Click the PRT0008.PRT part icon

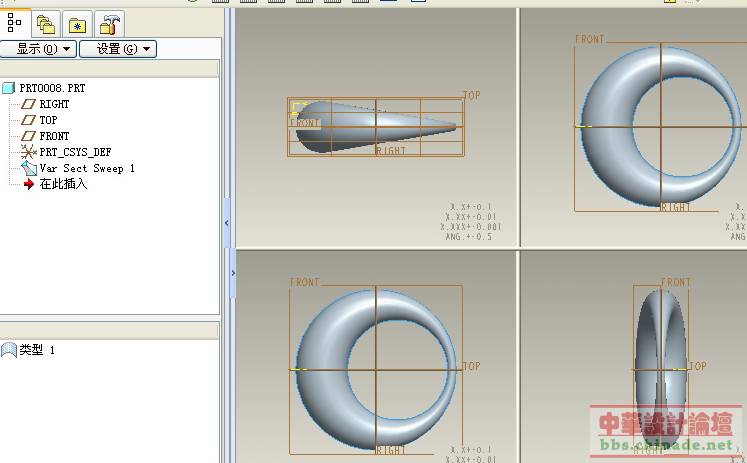click(x=9, y=88)
